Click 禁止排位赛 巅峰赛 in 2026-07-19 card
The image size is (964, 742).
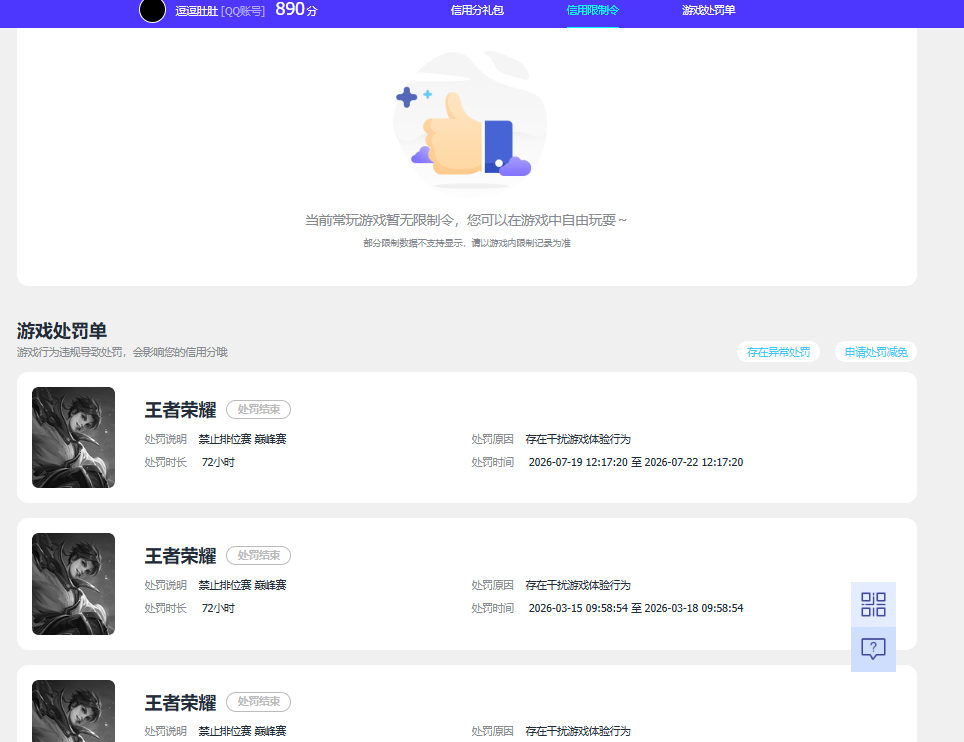click(x=242, y=440)
